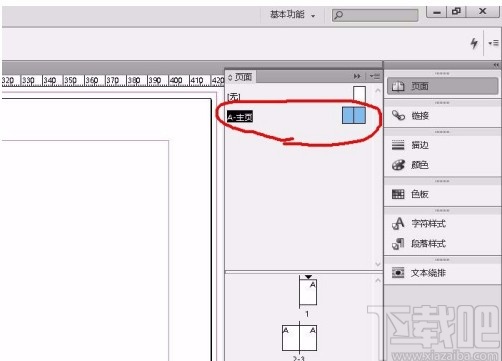Screen dimensions: 502x361
Task: Click the [无] blank master thumbnail
Action: 359,94
